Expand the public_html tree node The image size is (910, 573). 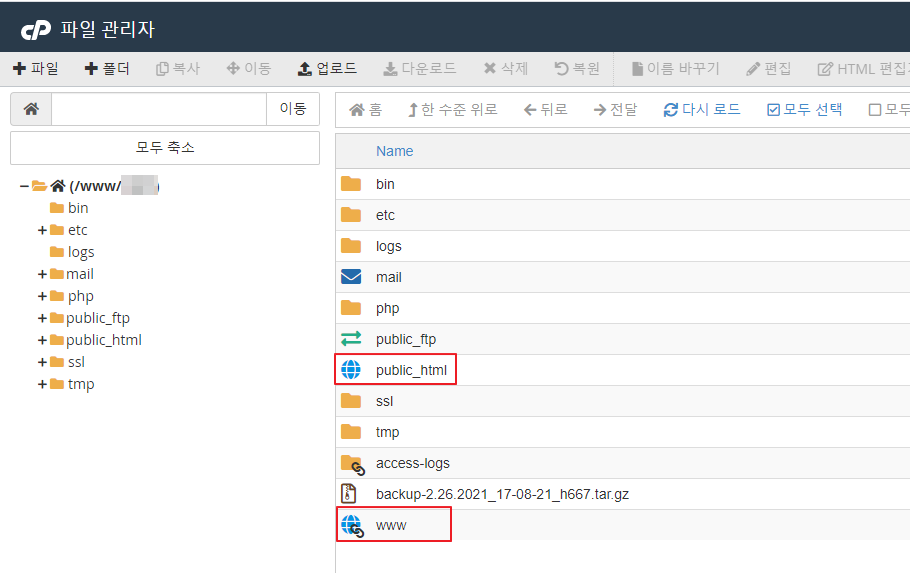point(42,340)
